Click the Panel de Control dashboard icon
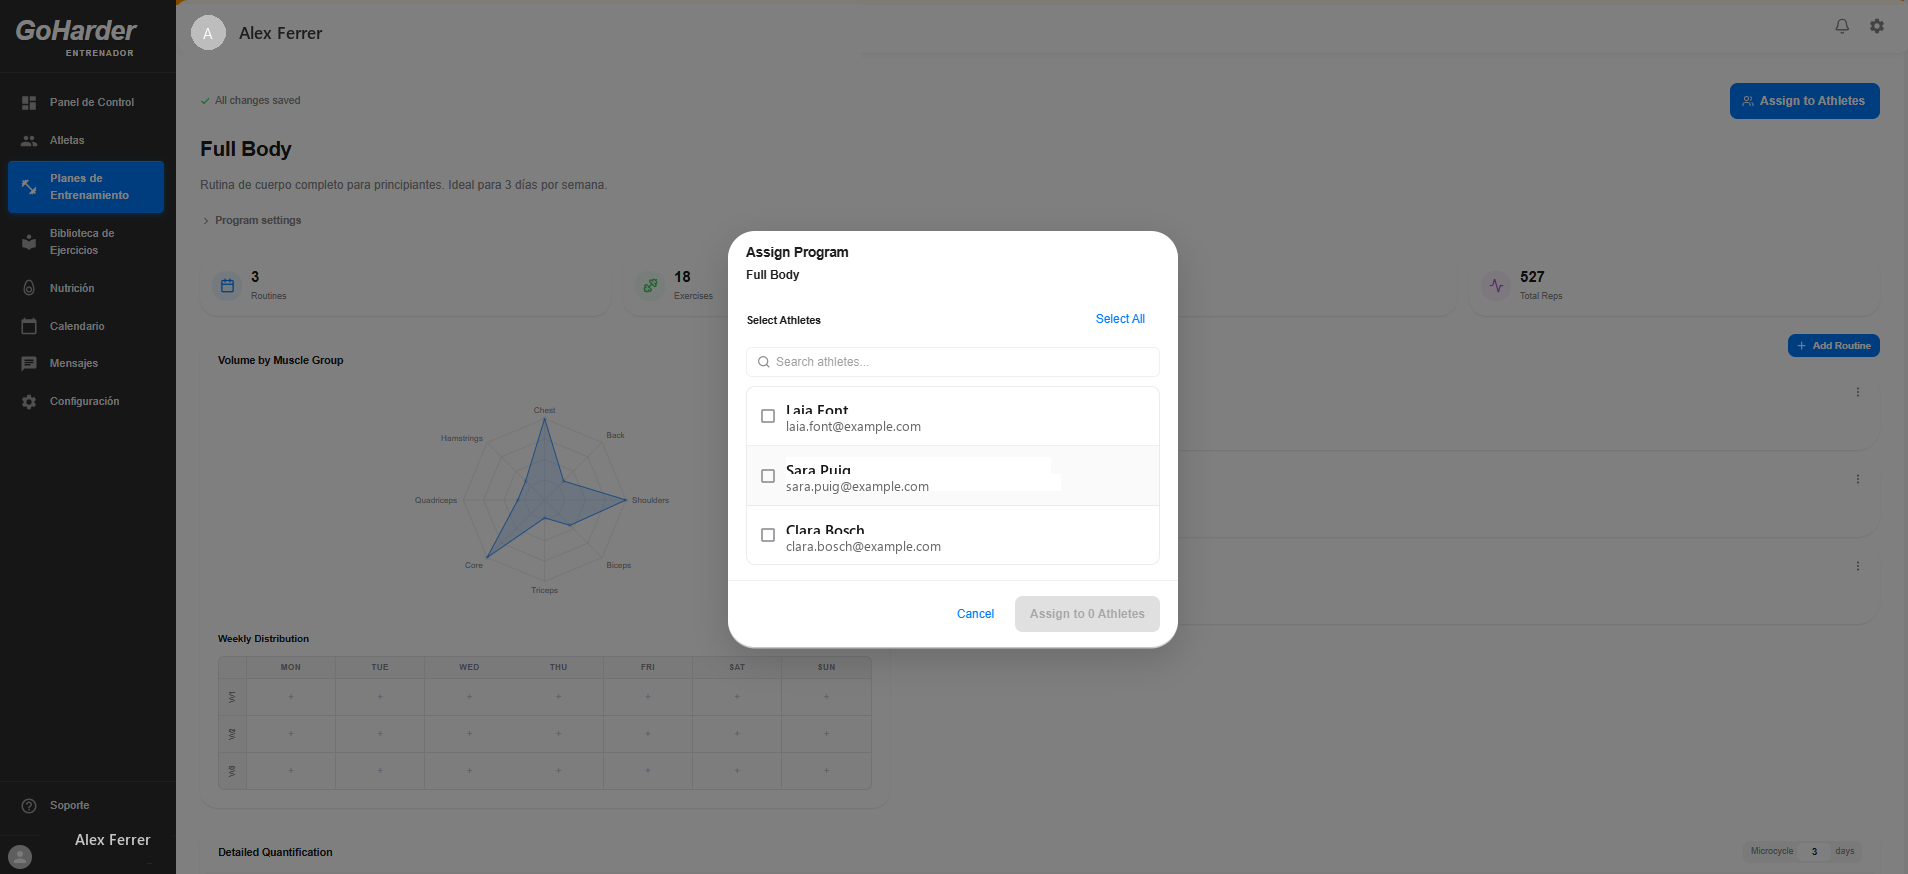1908x874 pixels. point(29,103)
